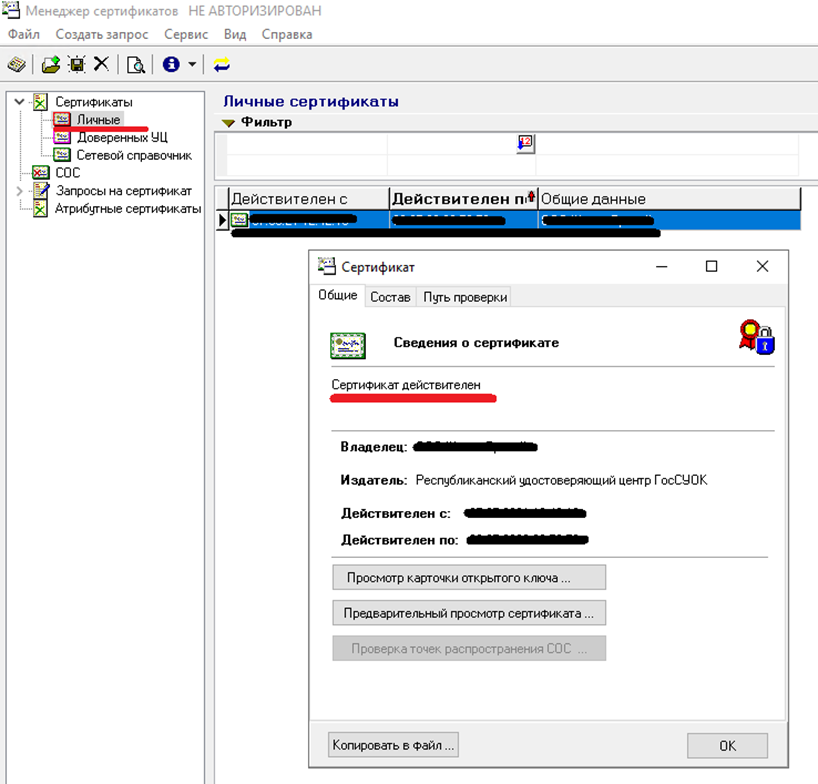Open dropdown arrow next to info icon
Screen dimensions: 818x784
191,65
